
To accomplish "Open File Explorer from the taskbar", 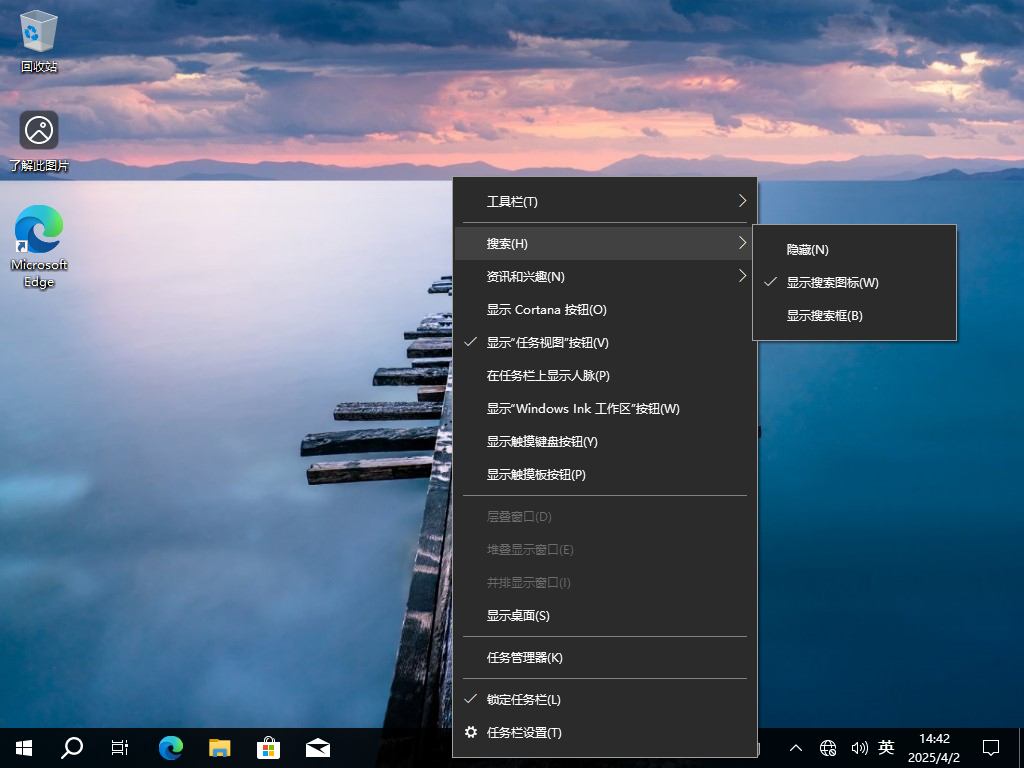I will tap(219, 748).
